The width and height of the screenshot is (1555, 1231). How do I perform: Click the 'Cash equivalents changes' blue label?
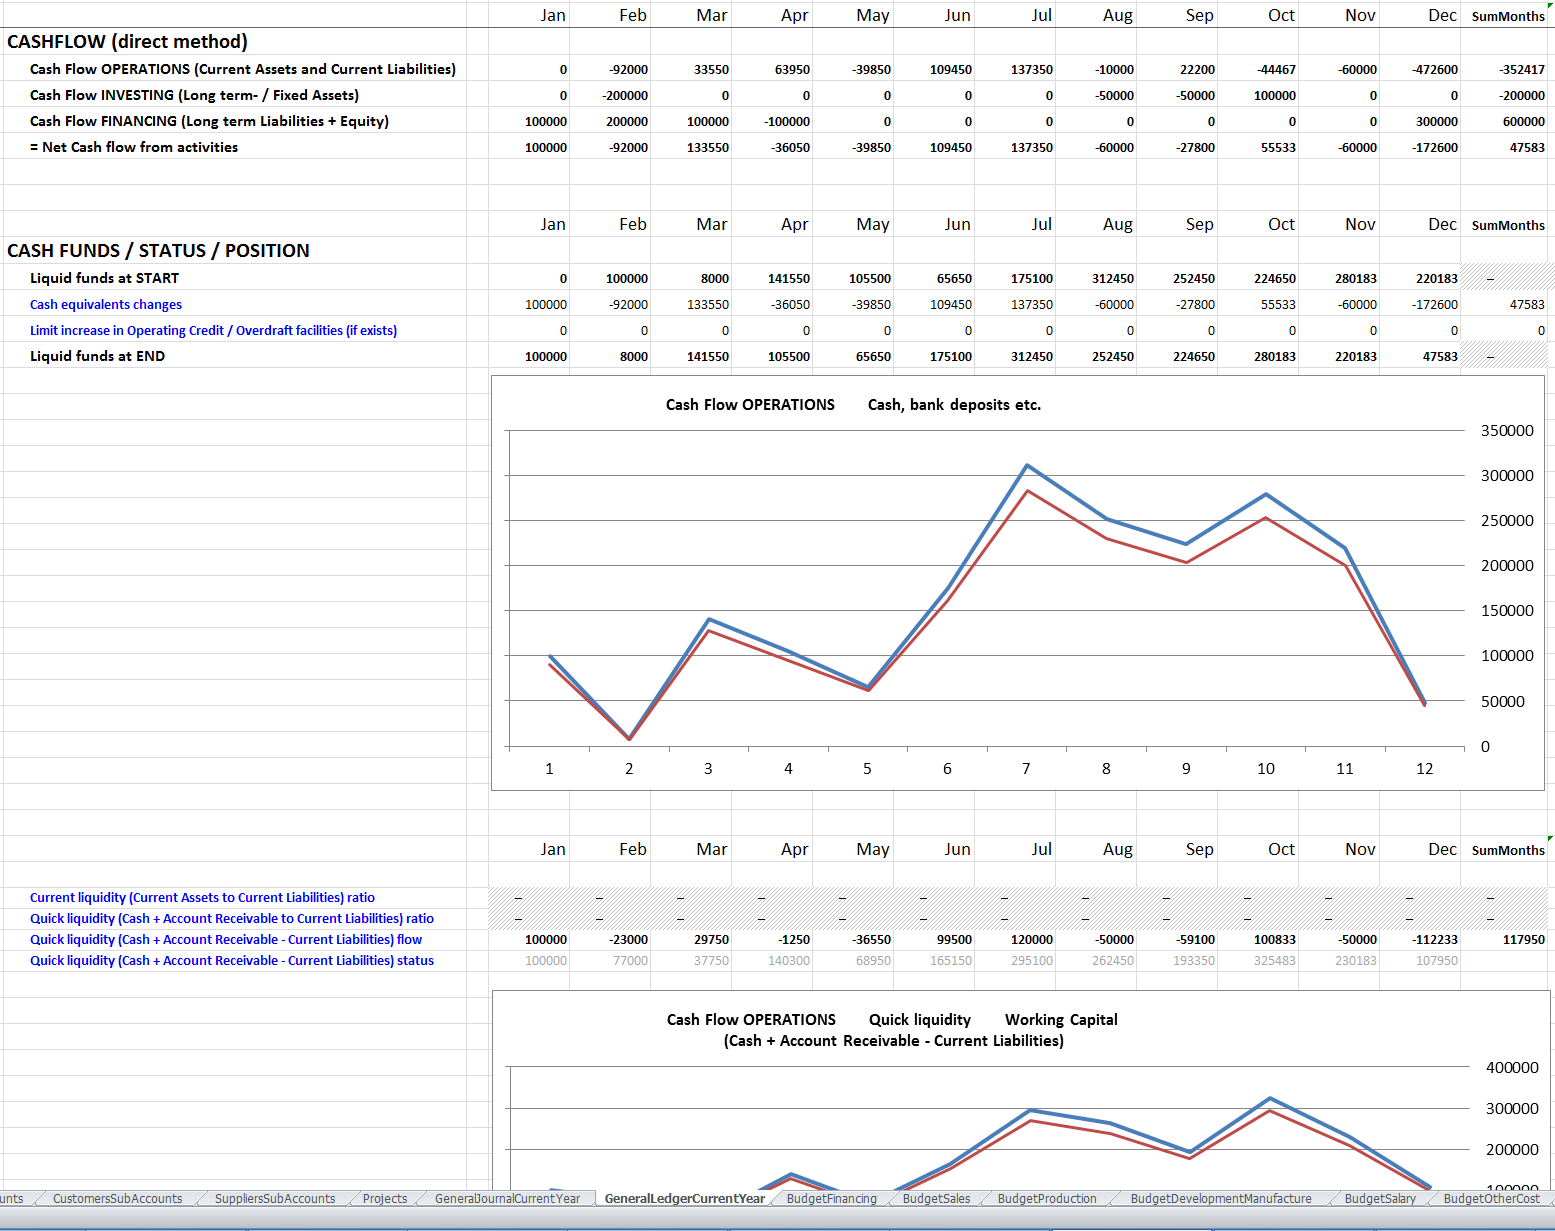pyautogui.click(x=106, y=305)
